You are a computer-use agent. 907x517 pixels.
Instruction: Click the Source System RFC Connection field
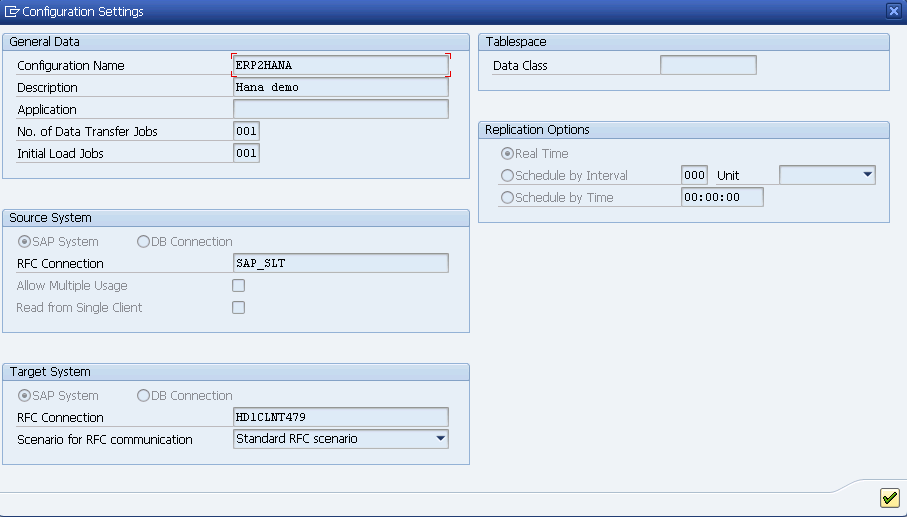[340, 264]
